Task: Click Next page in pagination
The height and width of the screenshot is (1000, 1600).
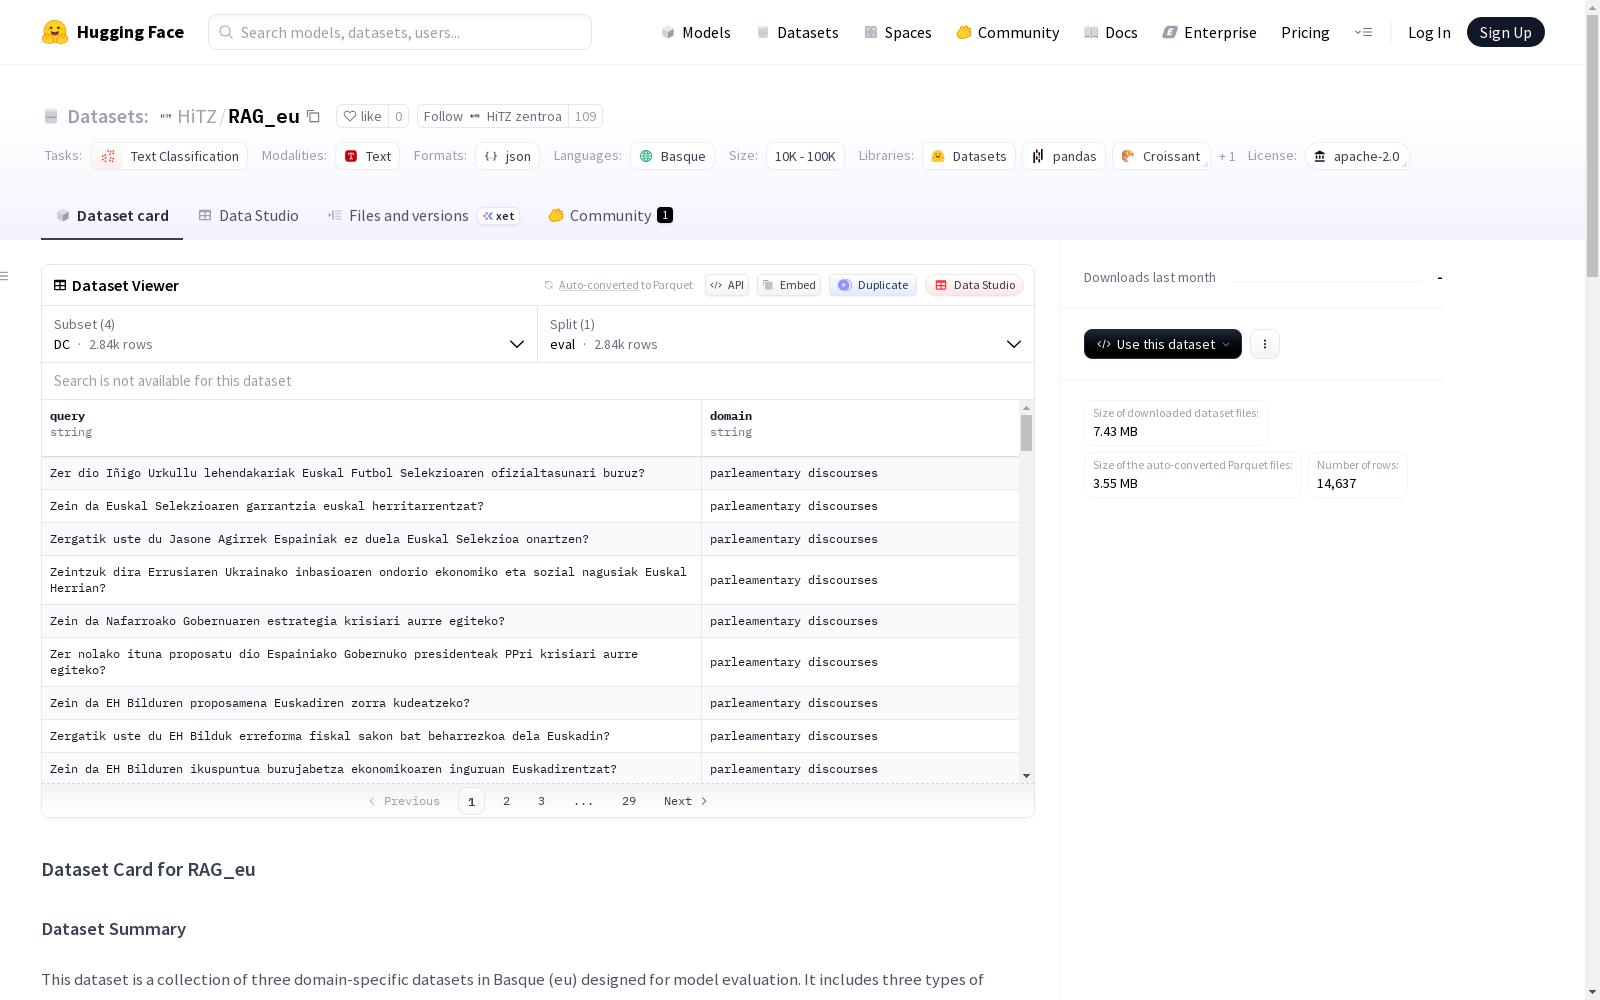Action: pos(686,801)
